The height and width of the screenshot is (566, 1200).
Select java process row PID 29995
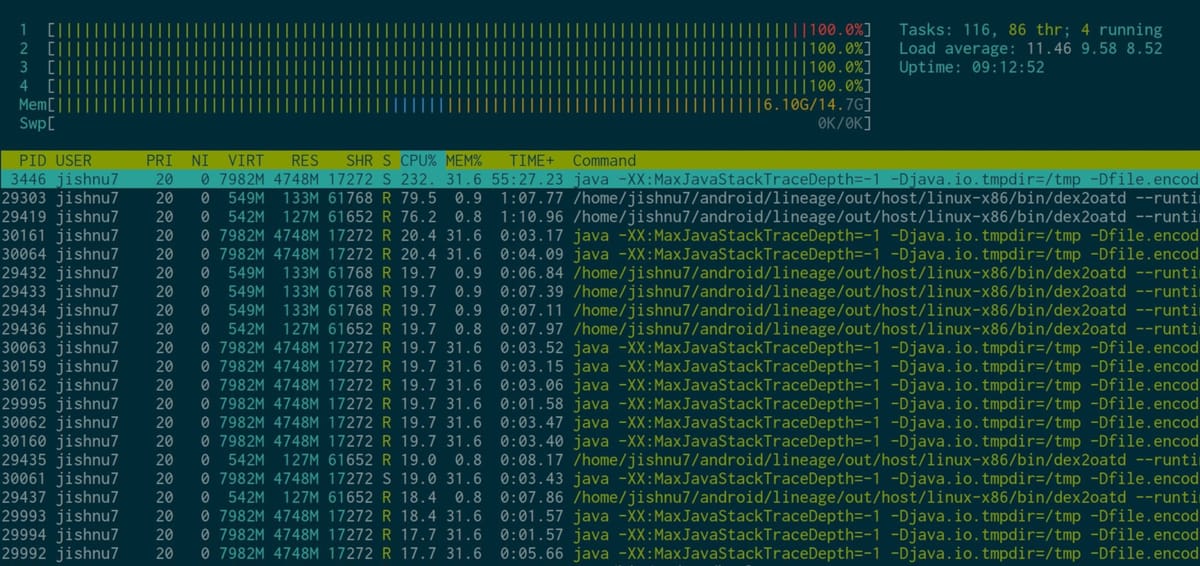[x=600, y=404]
